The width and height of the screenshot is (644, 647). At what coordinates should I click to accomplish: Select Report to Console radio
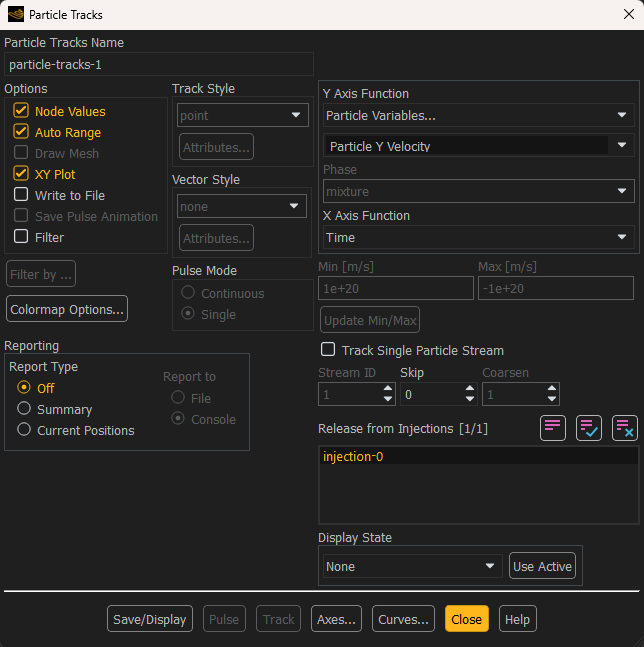pyautogui.click(x=178, y=418)
